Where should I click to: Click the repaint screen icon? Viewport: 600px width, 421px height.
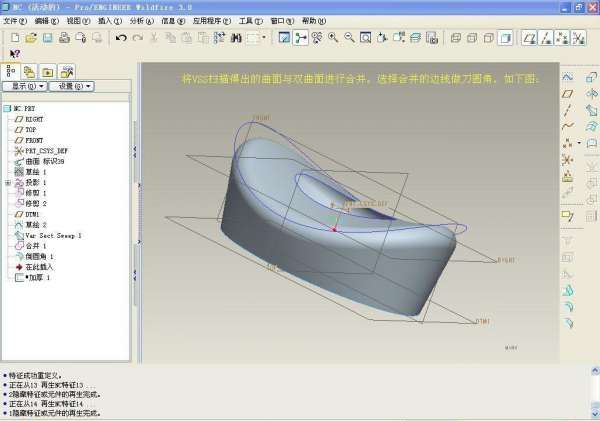284,38
